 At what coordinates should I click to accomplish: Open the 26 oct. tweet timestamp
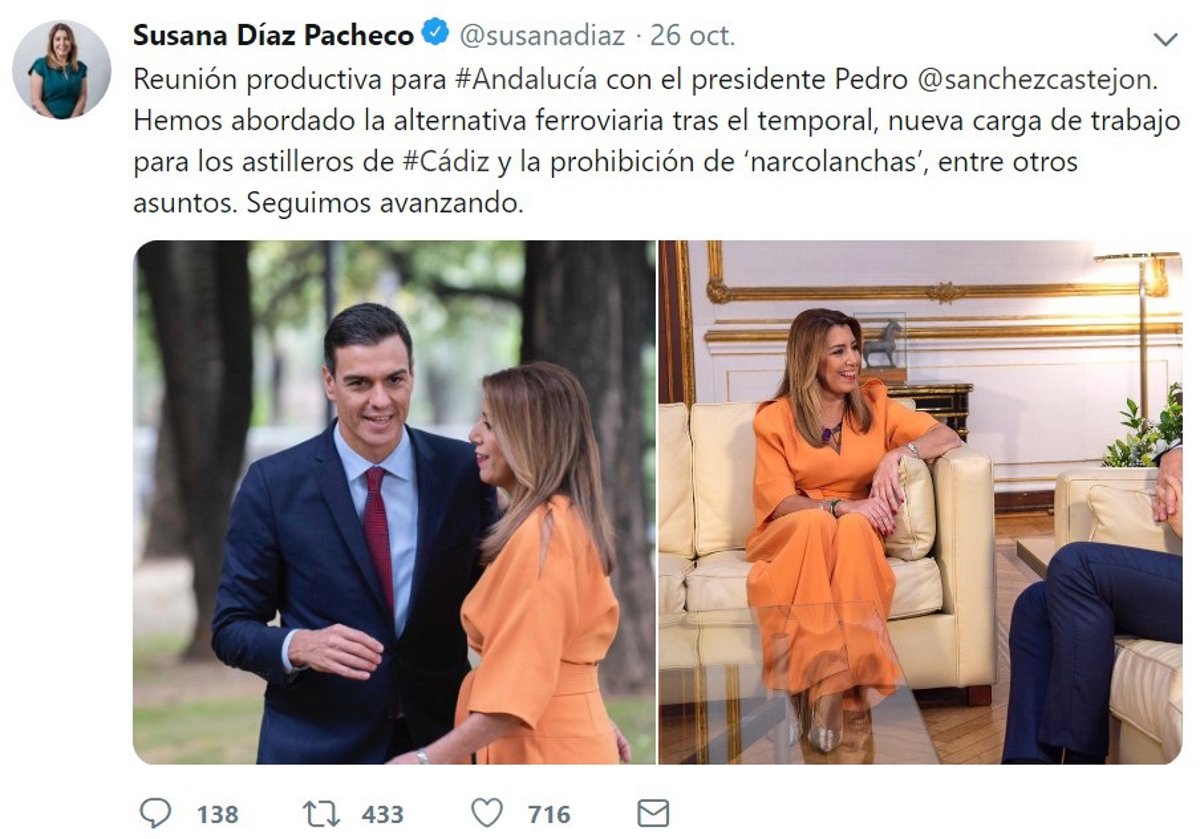pos(693,36)
